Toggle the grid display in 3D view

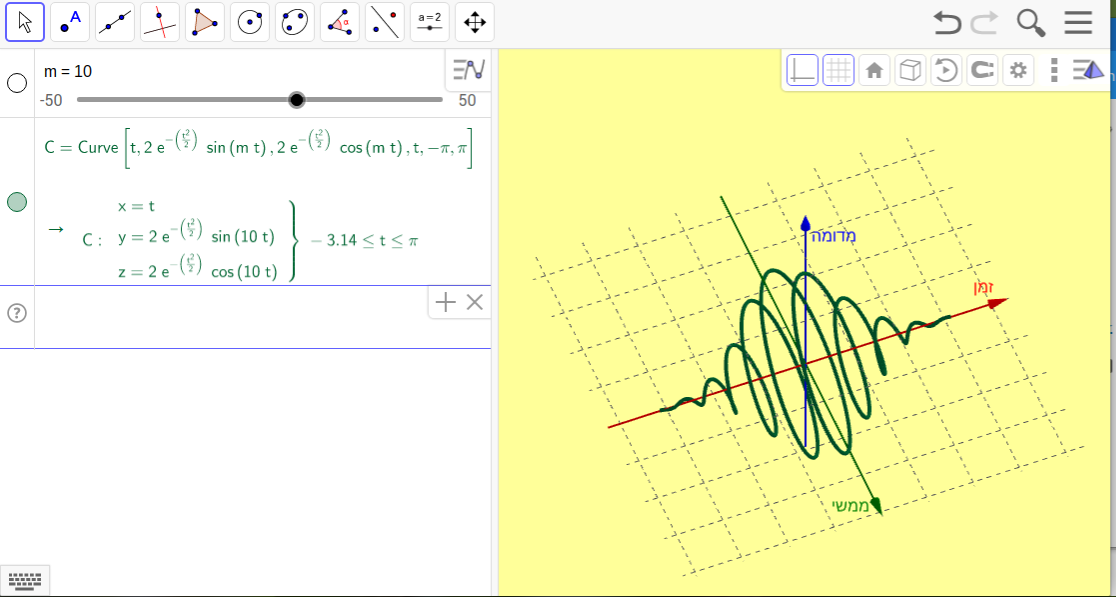(838, 70)
